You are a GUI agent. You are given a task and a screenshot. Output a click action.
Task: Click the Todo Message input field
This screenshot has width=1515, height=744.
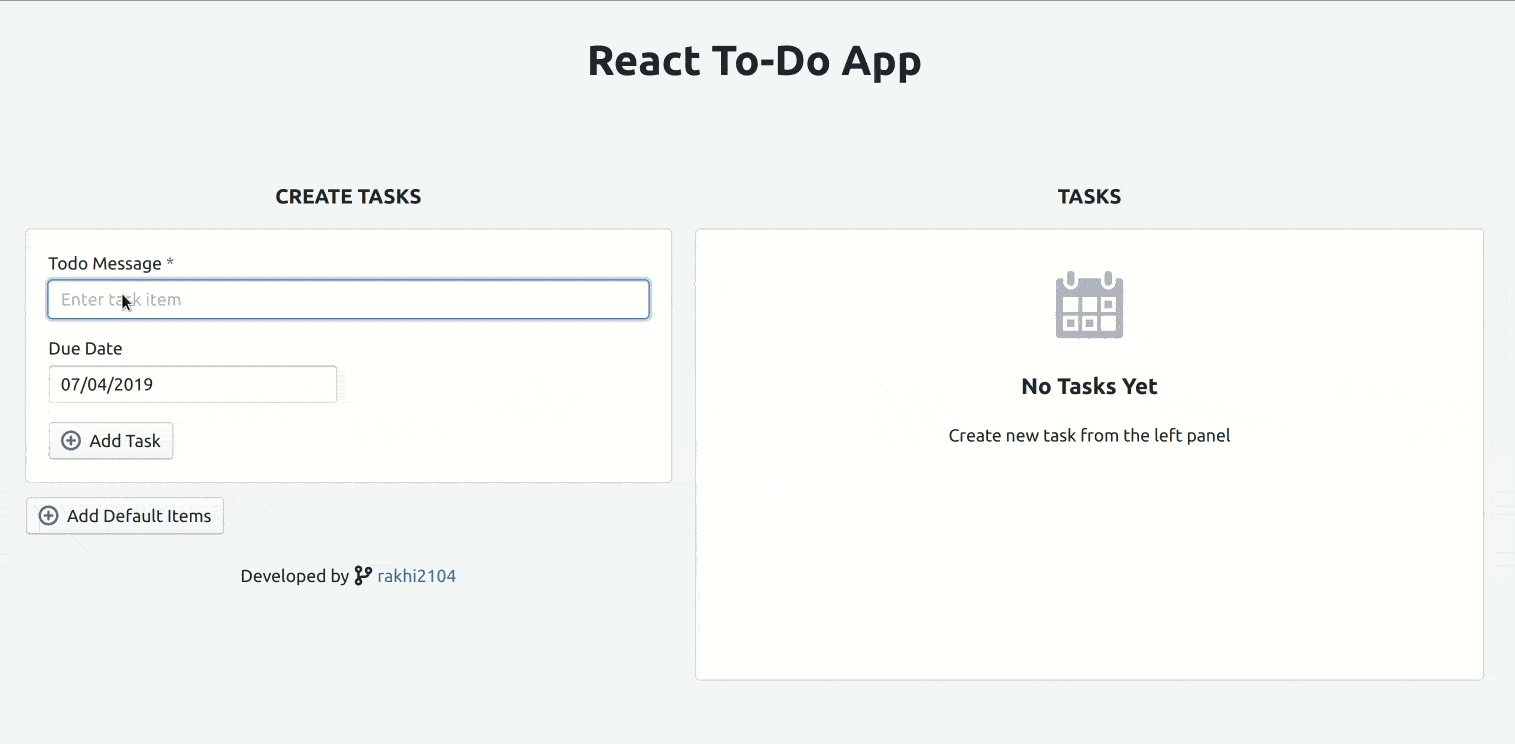(x=348, y=300)
